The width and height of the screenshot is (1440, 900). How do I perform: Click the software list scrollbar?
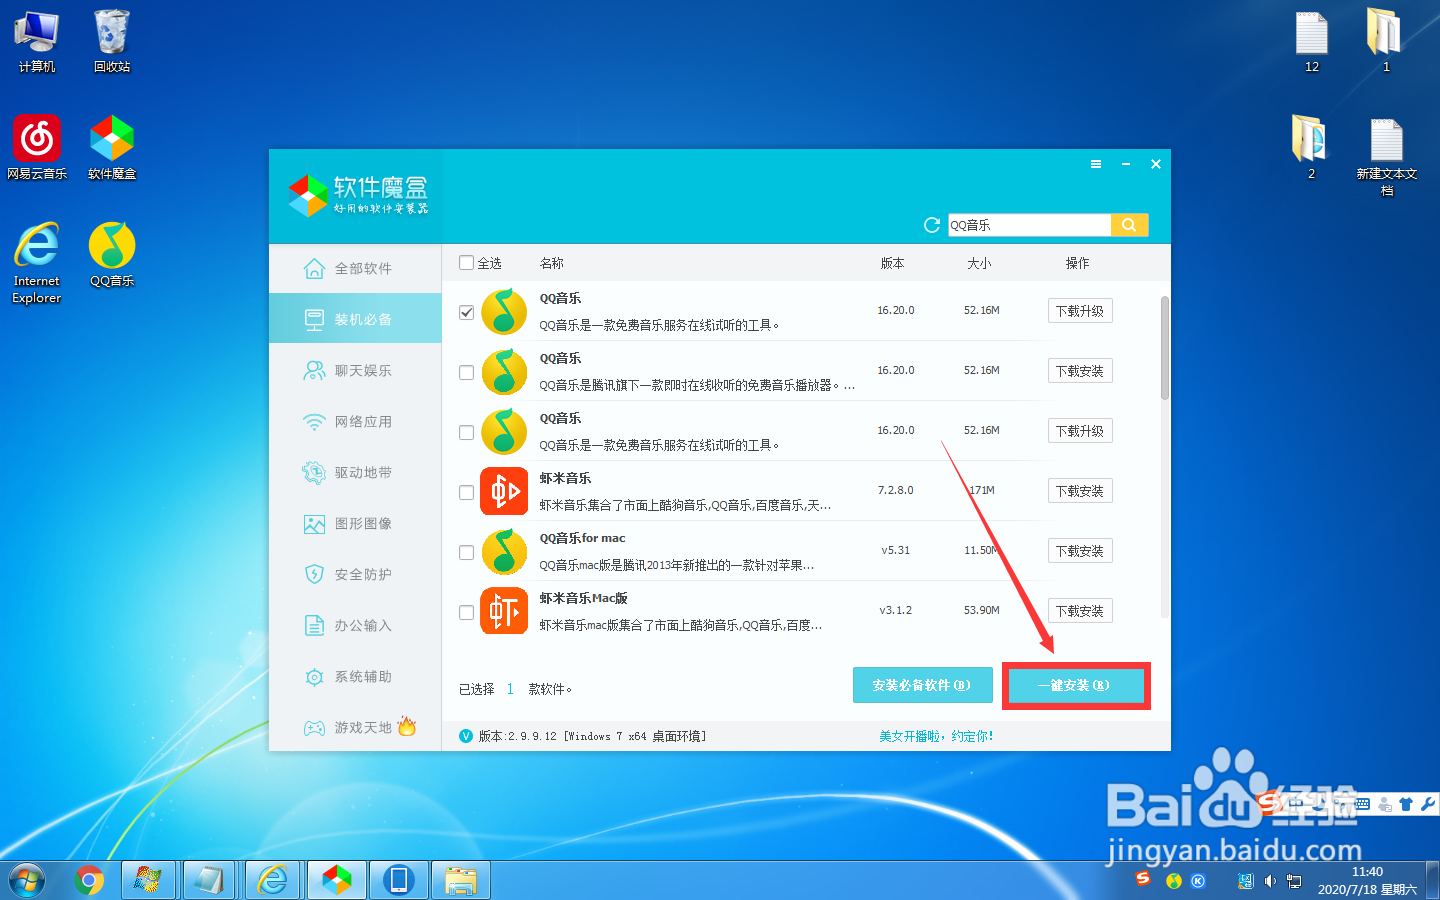tap(1165, 348)
